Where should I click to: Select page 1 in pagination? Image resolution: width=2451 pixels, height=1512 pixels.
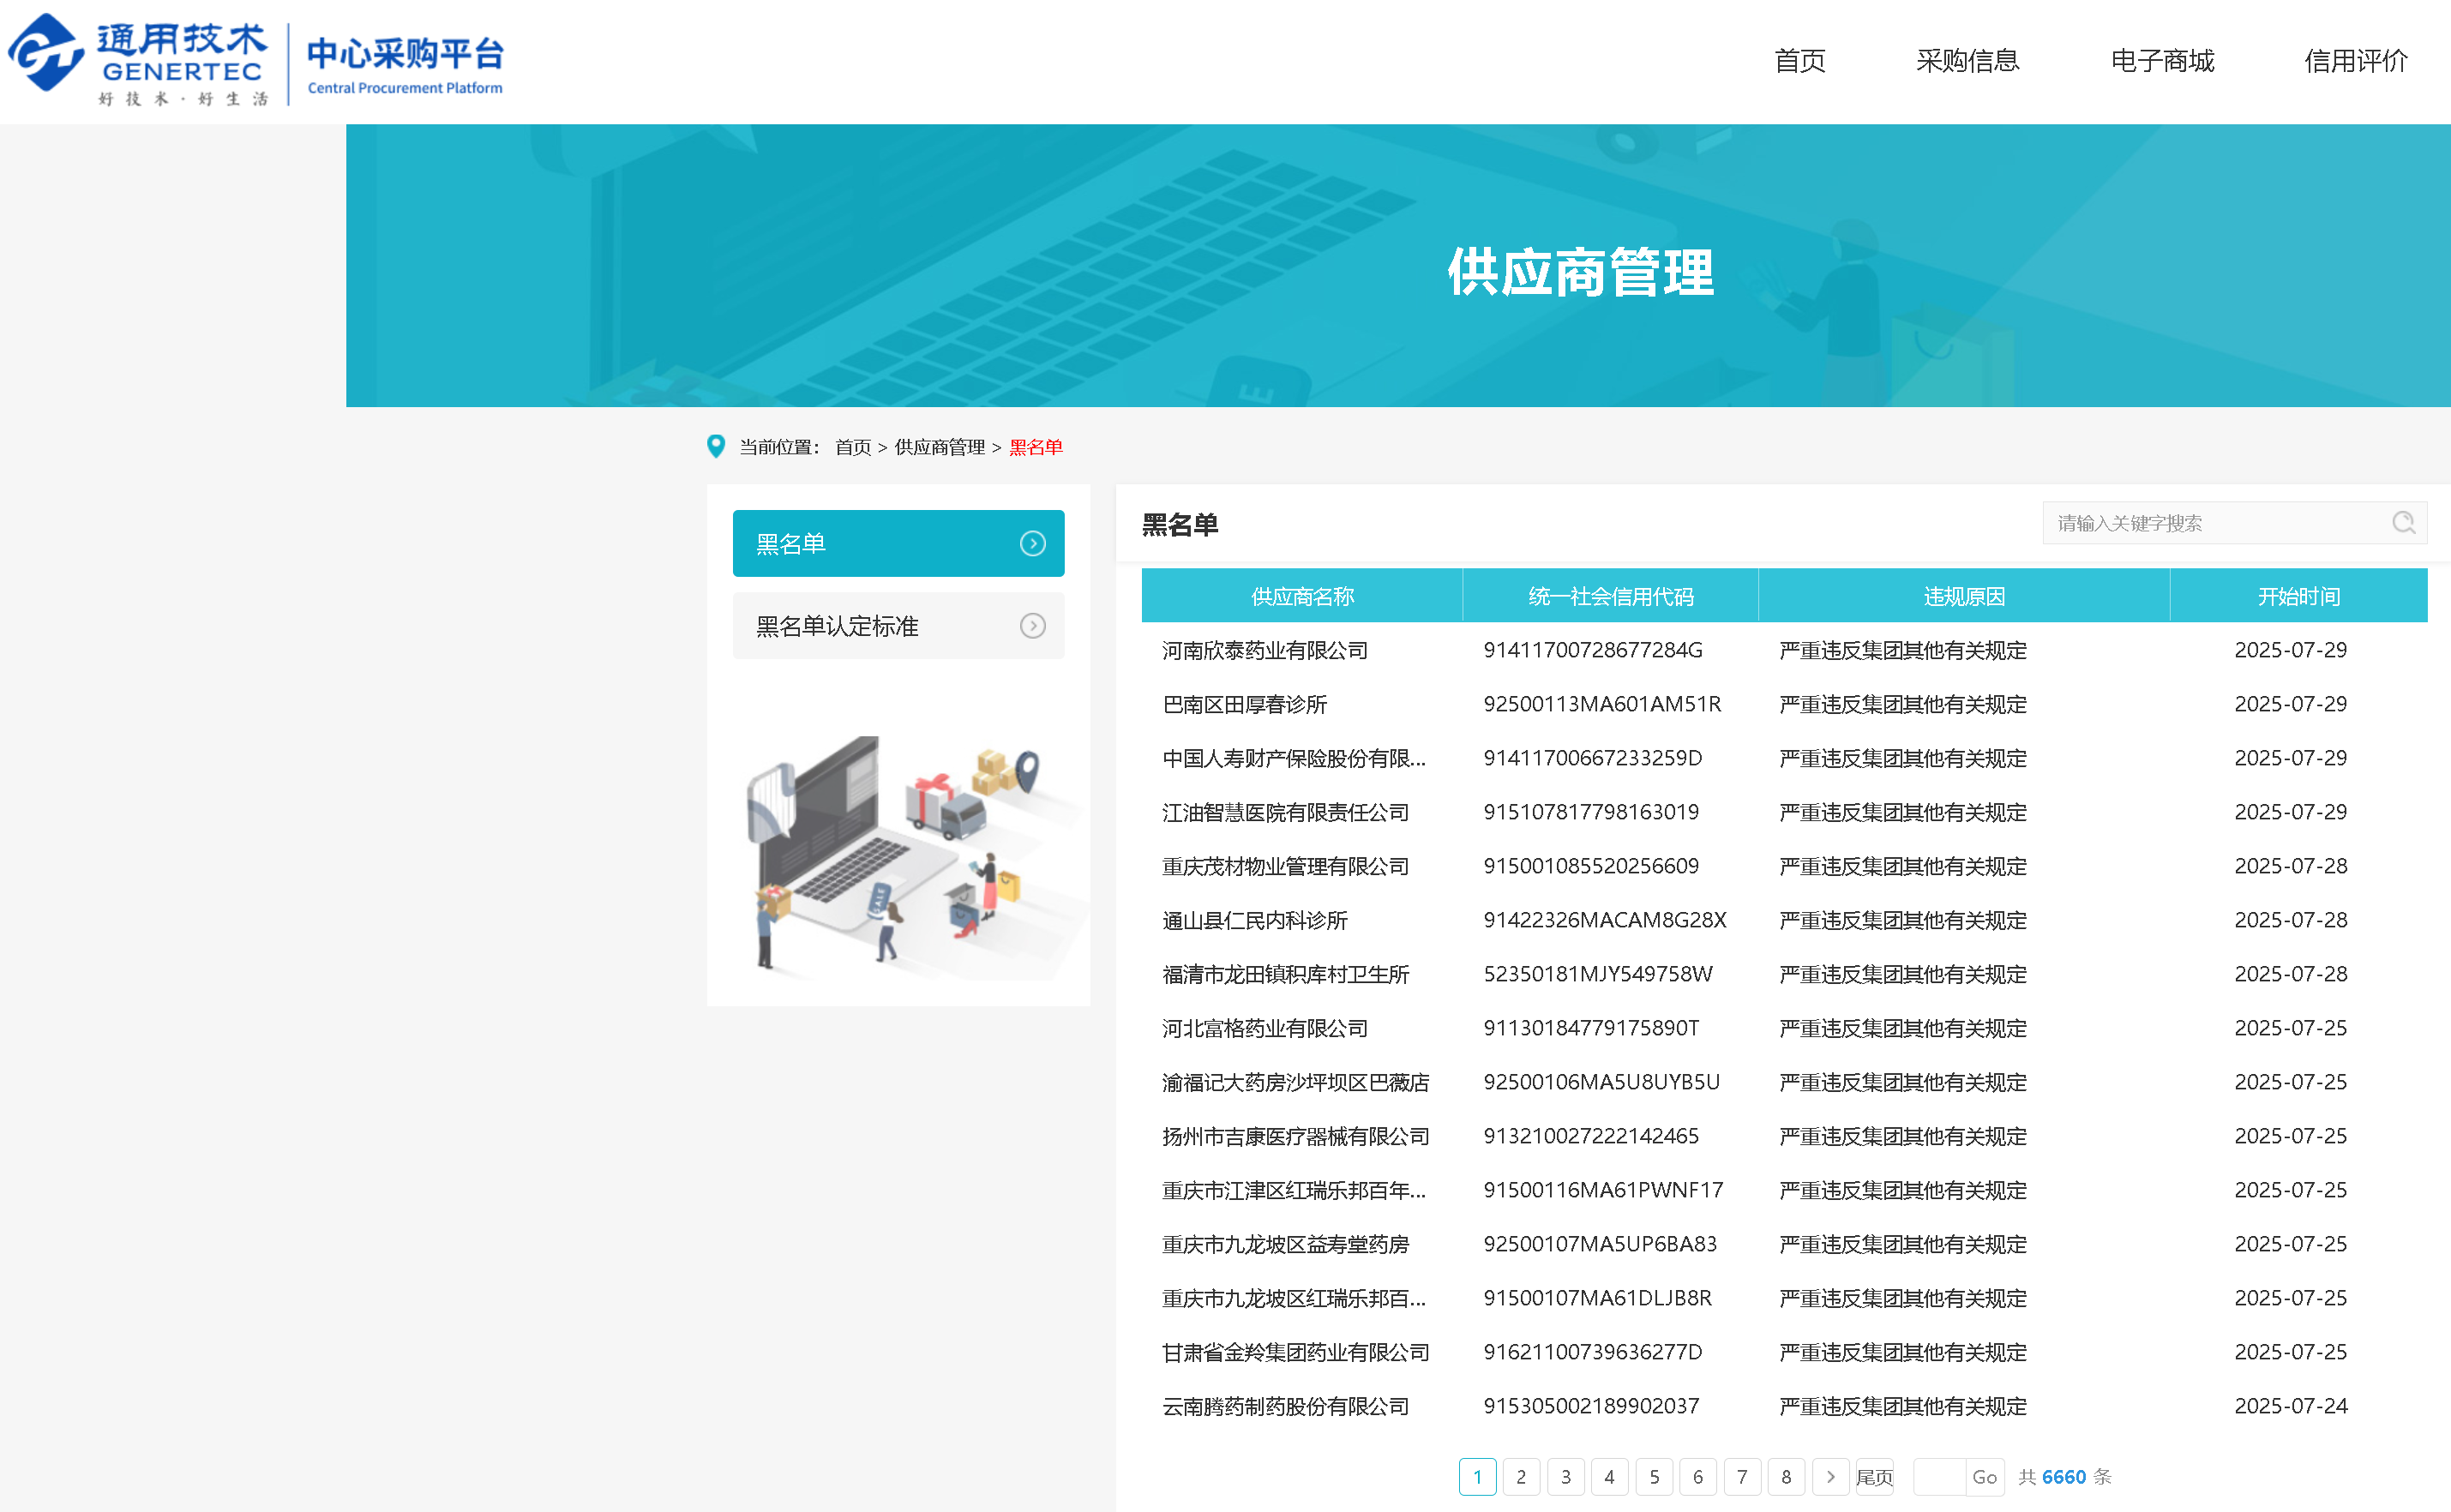(x=1477, y=1476)
